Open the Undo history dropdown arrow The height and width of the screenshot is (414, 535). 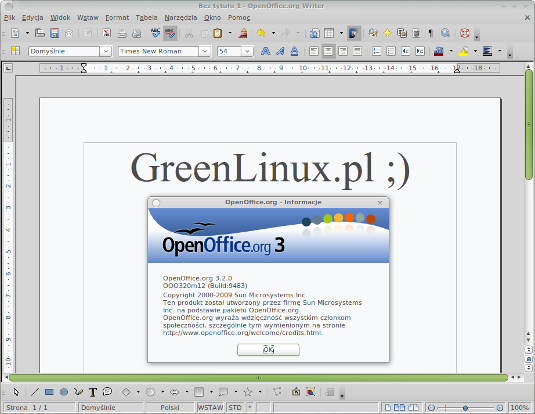pos(273,33)
